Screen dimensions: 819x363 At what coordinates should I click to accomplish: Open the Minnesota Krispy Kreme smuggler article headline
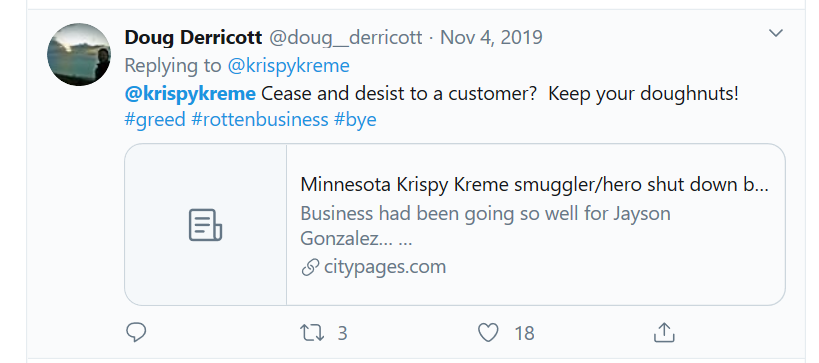click(534, 185)
